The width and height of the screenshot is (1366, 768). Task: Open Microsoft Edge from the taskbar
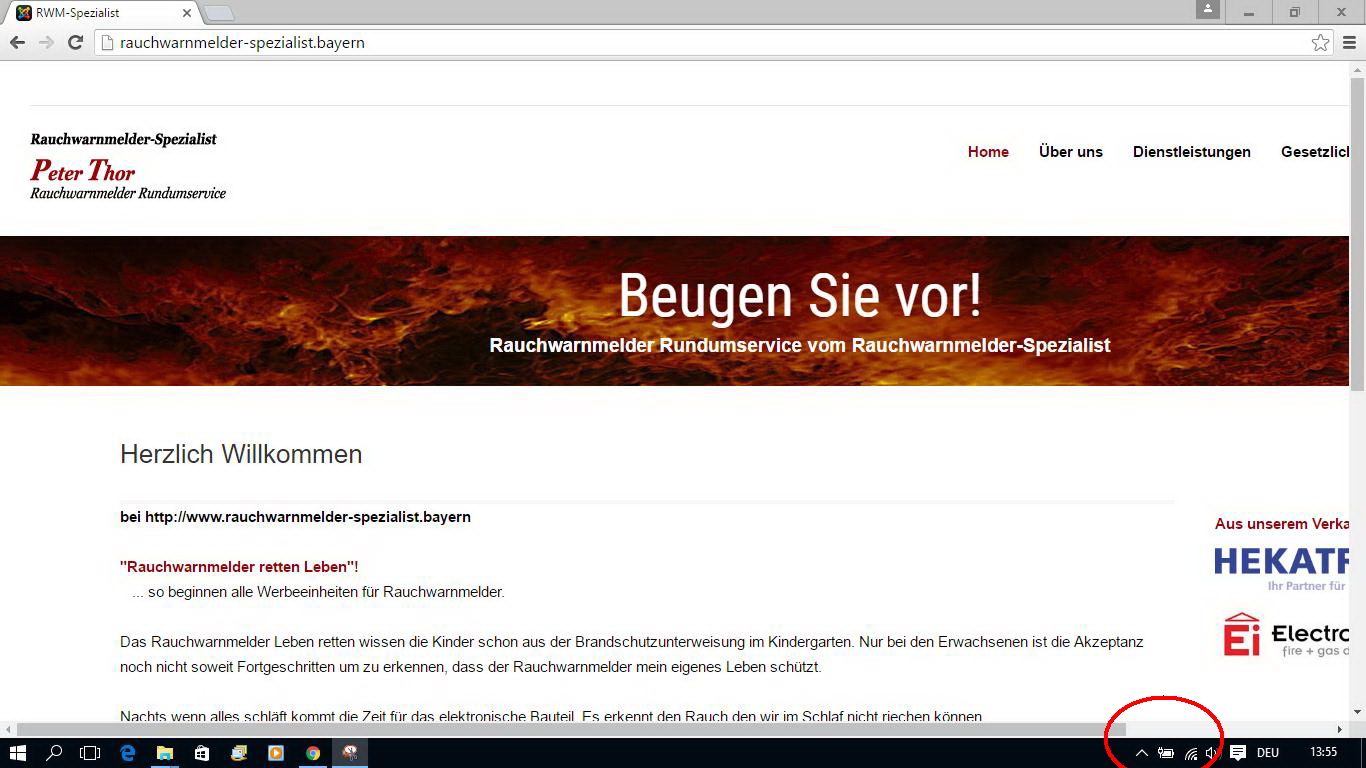pyautogui.click(x=128, y=753)
